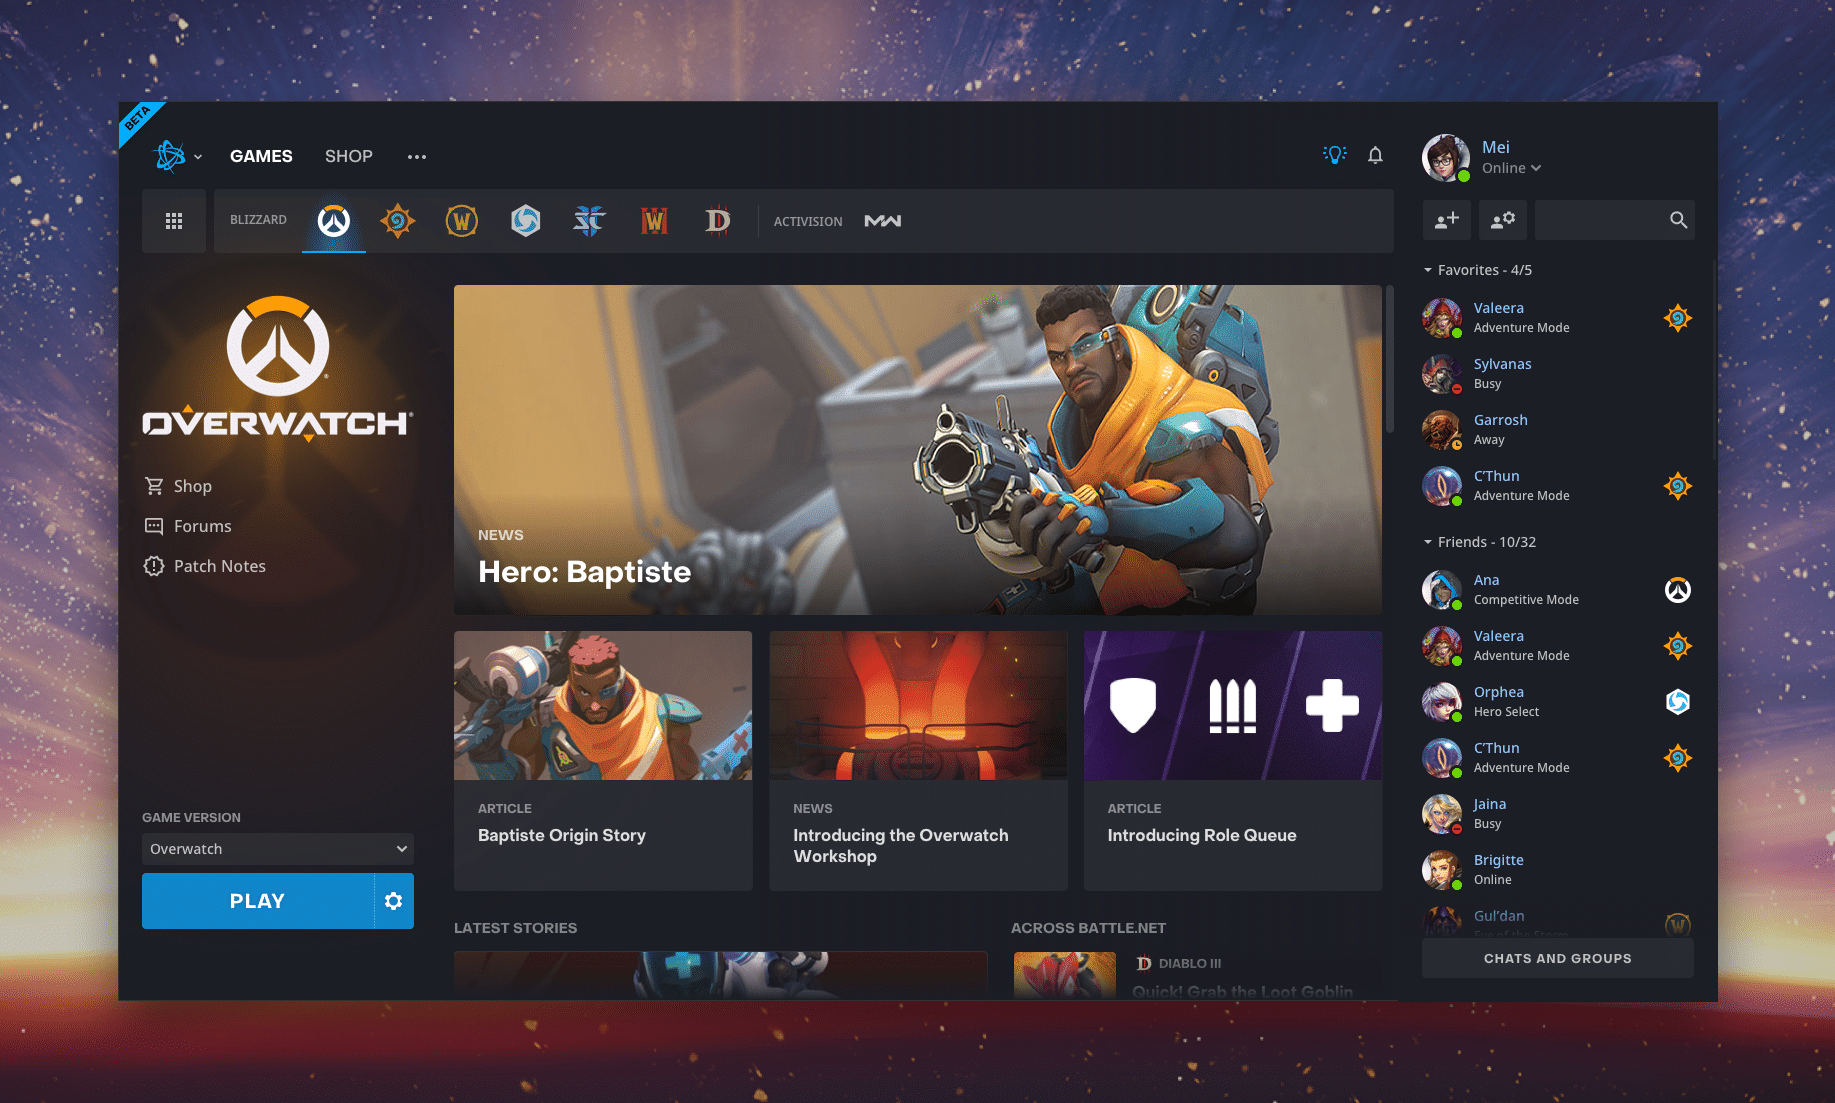Viewport: 1835px width, 1103px height.
Task: Select Orphea in Friends list
Action: [x=1558, y=702]
